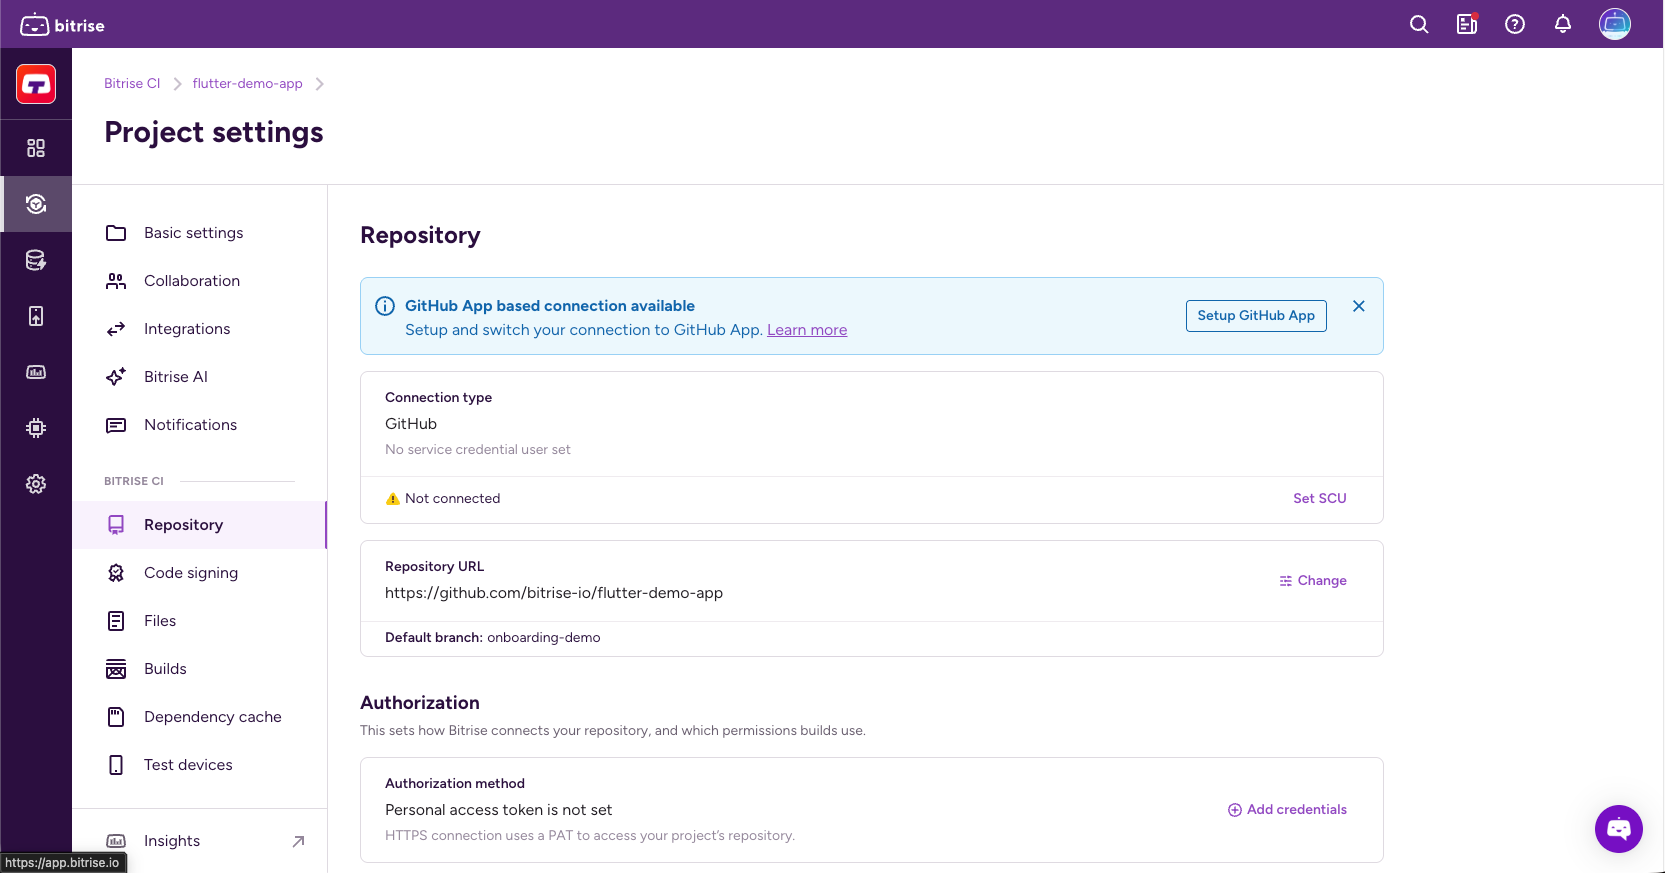
Task: Open Basic settings section
Action: [x=200, y=233]
